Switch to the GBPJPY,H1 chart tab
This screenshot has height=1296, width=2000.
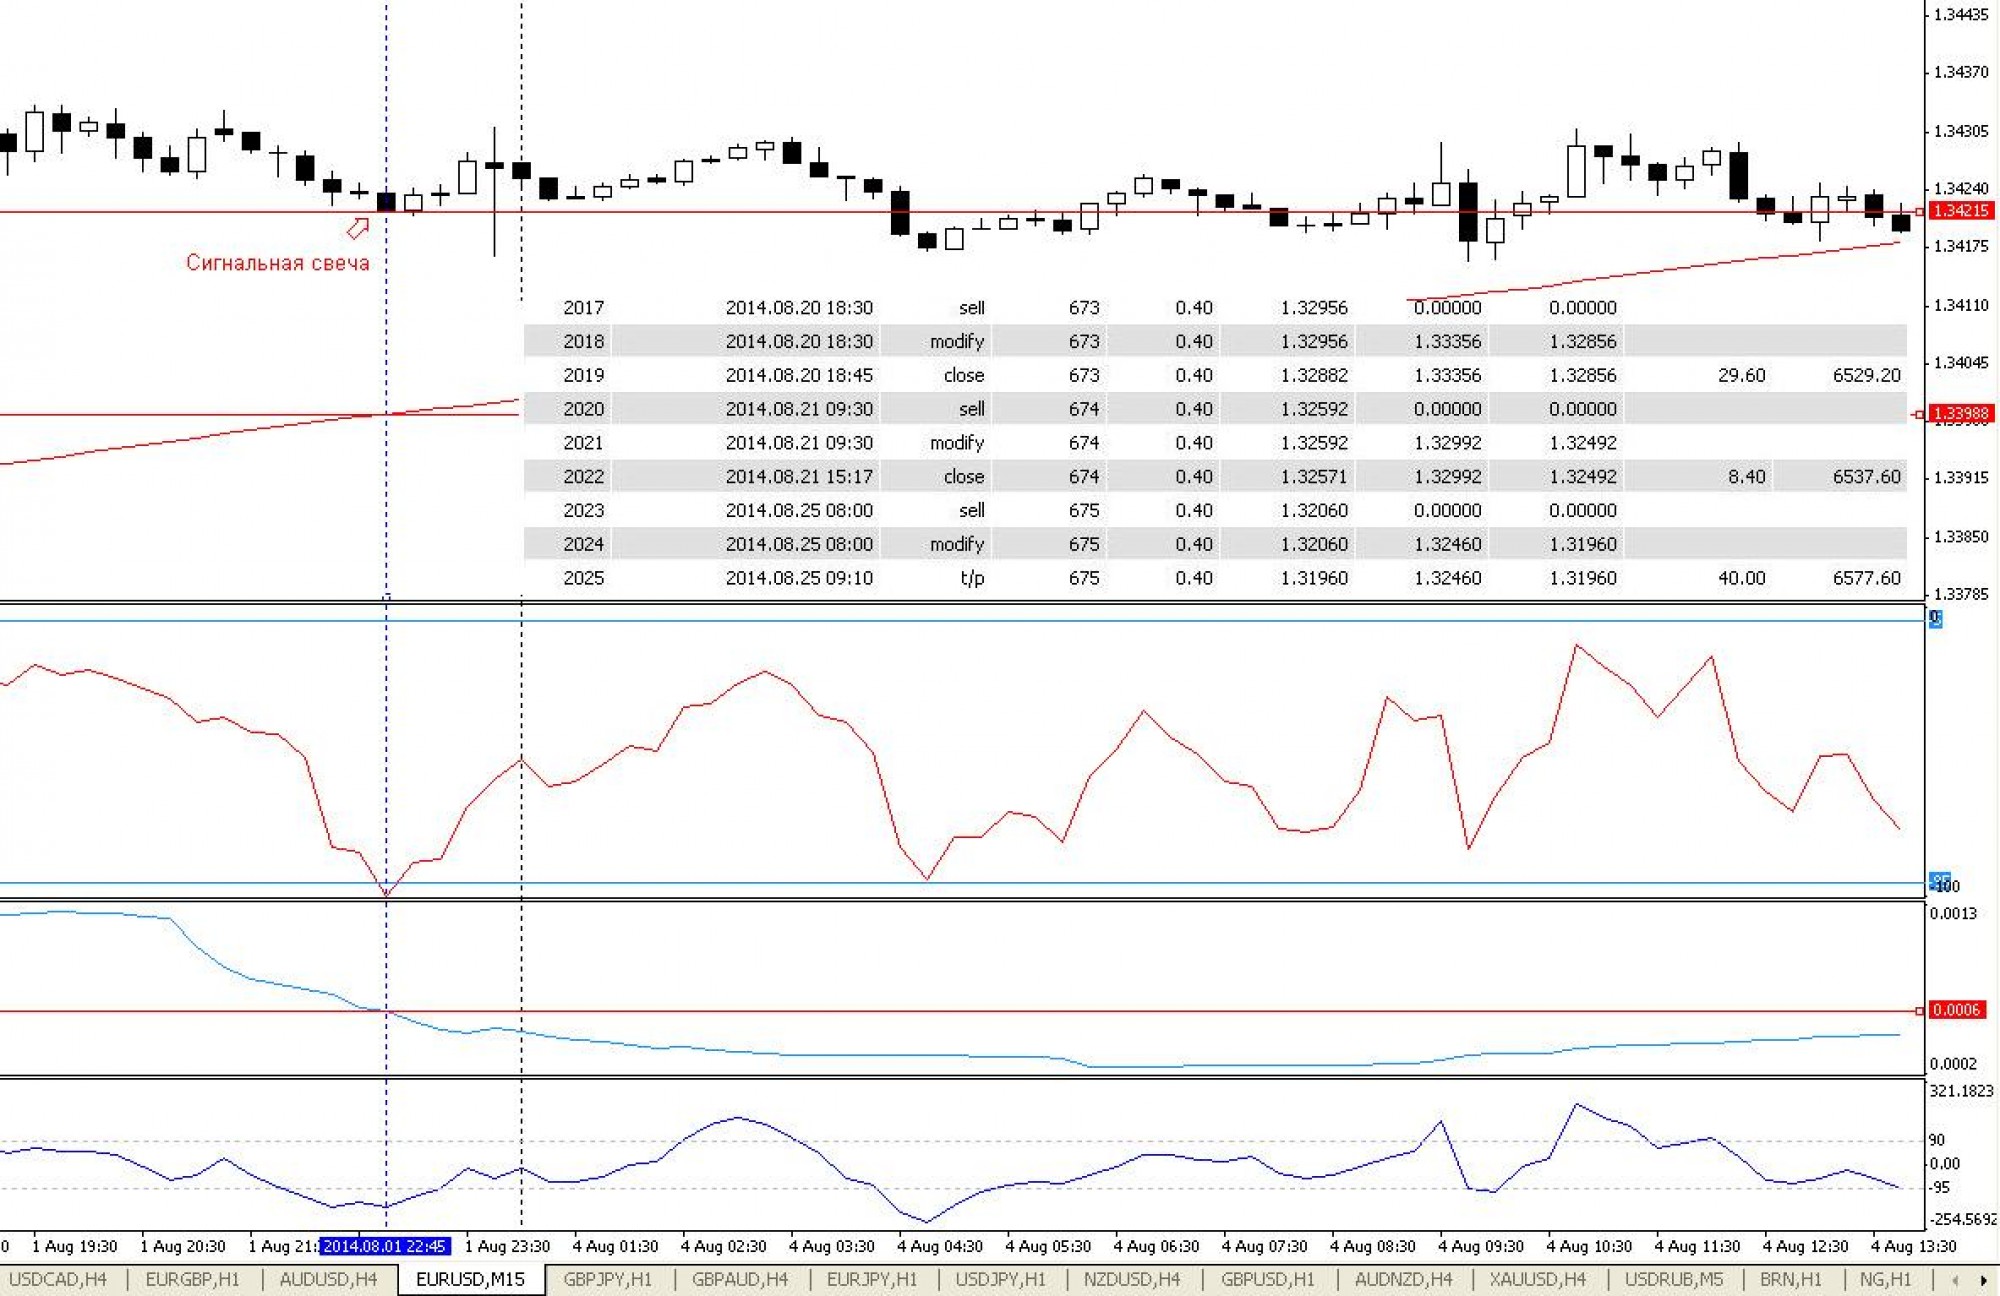(607, 1280)
